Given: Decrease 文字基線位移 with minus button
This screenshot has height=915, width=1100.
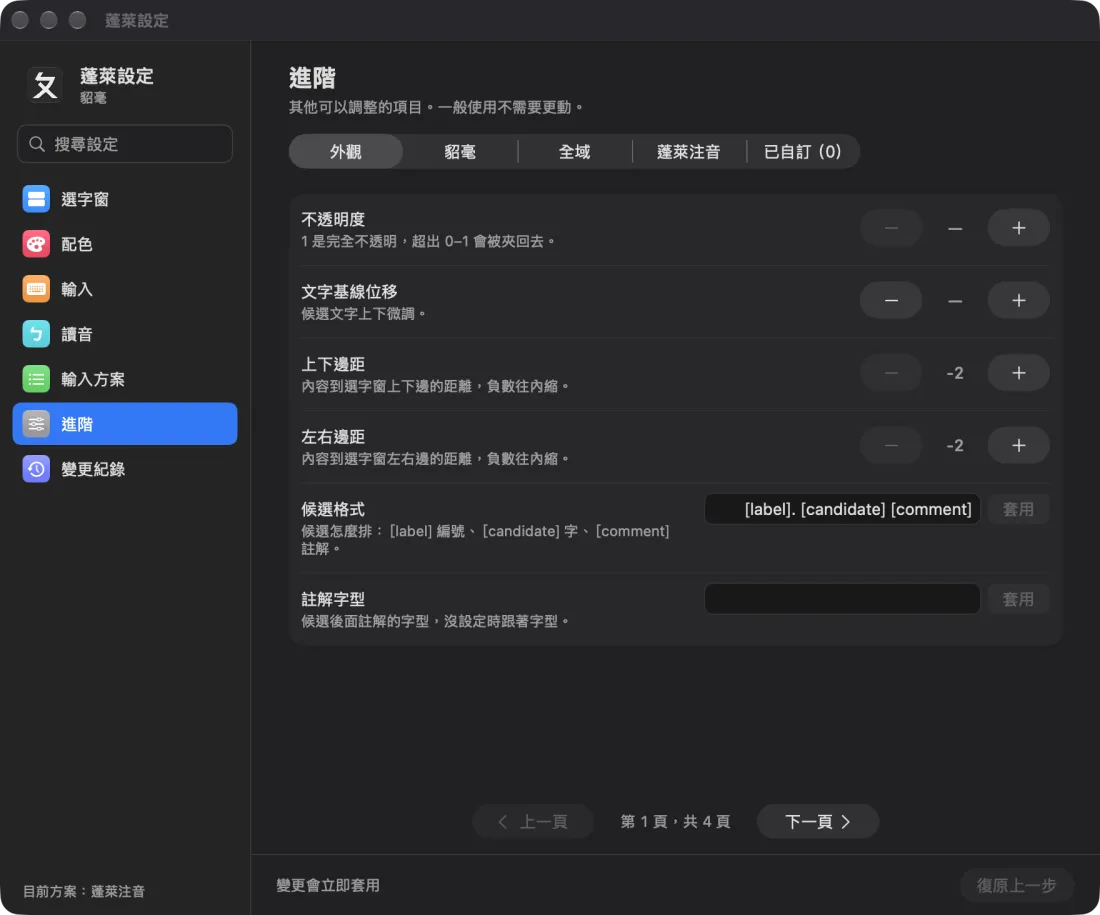Looking at the screenshot, I should (891, 300).
